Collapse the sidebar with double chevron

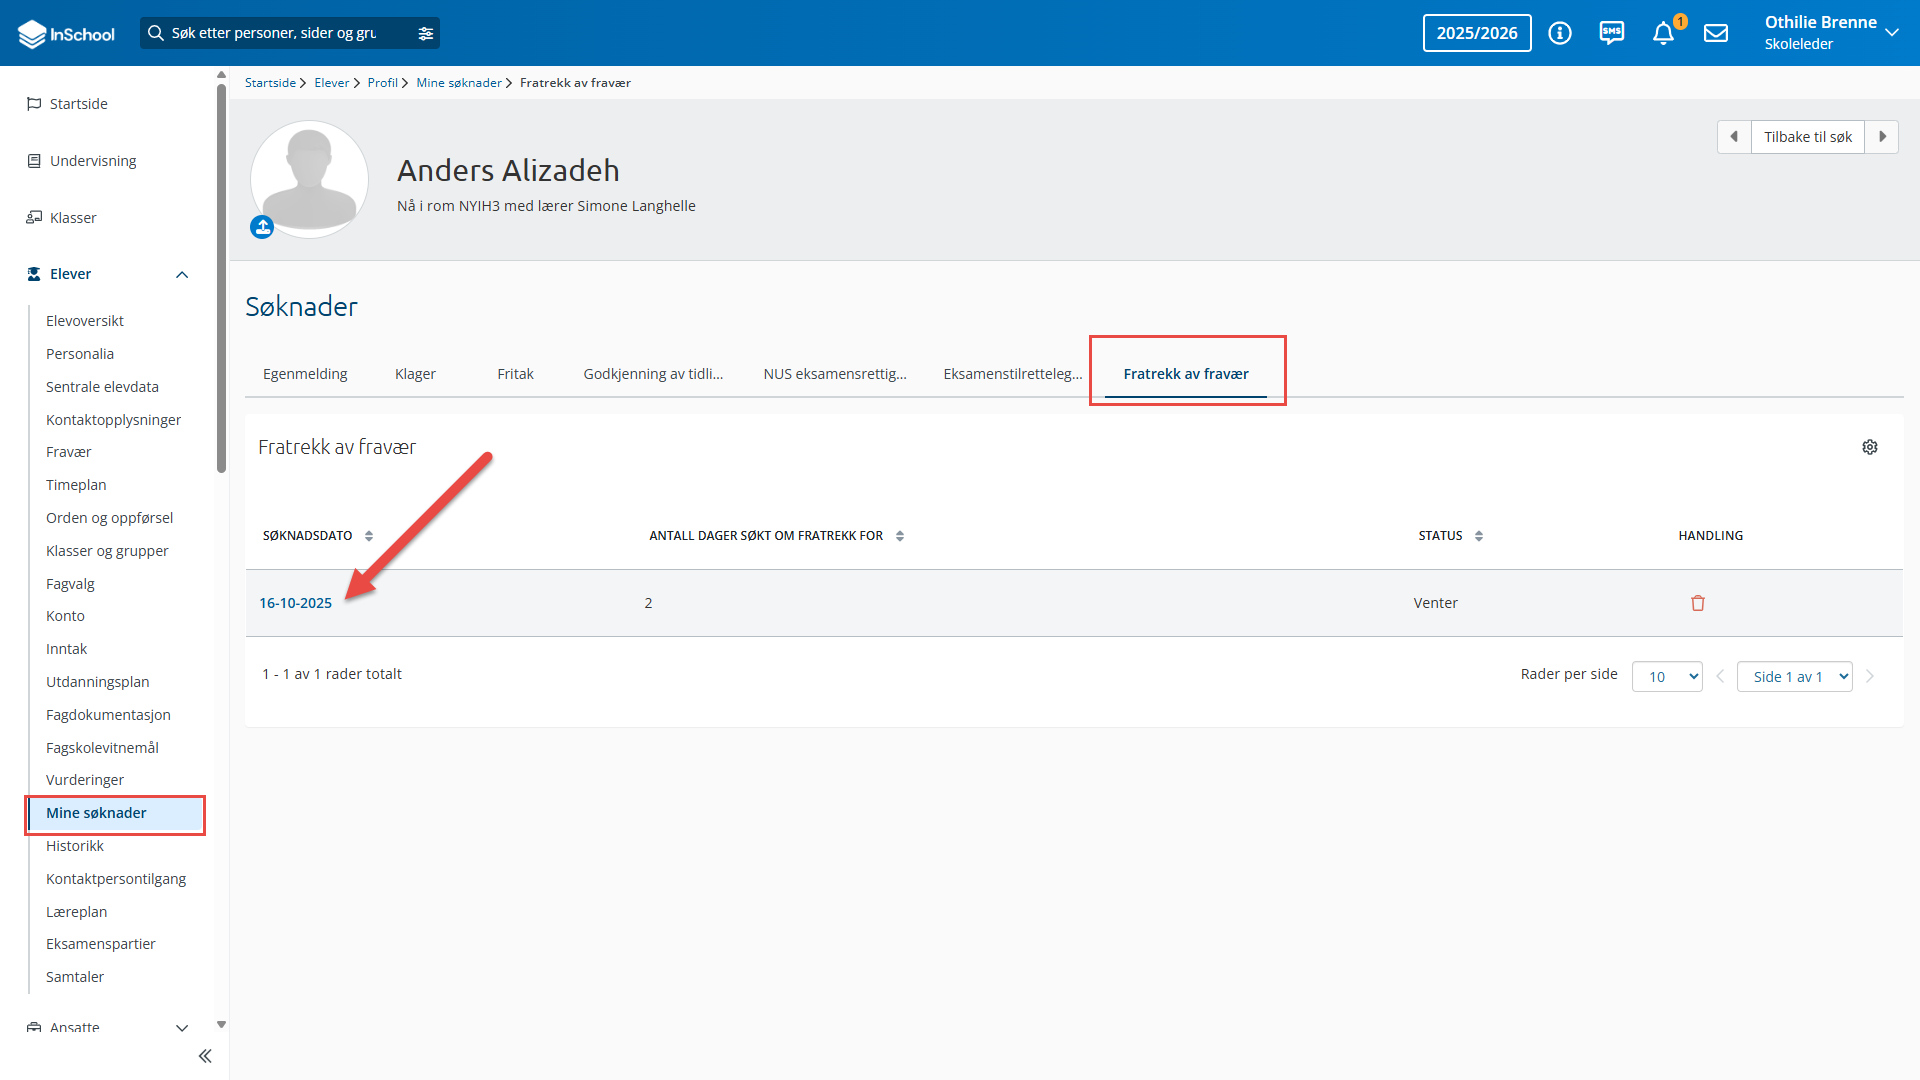click(x=205, y=1056)
